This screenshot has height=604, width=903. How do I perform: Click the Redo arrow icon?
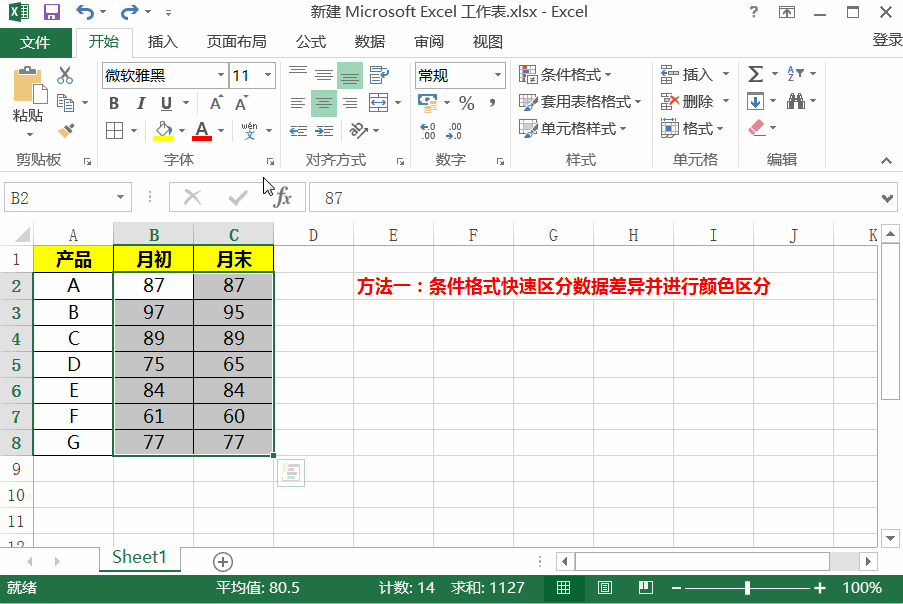click(130, 12)
